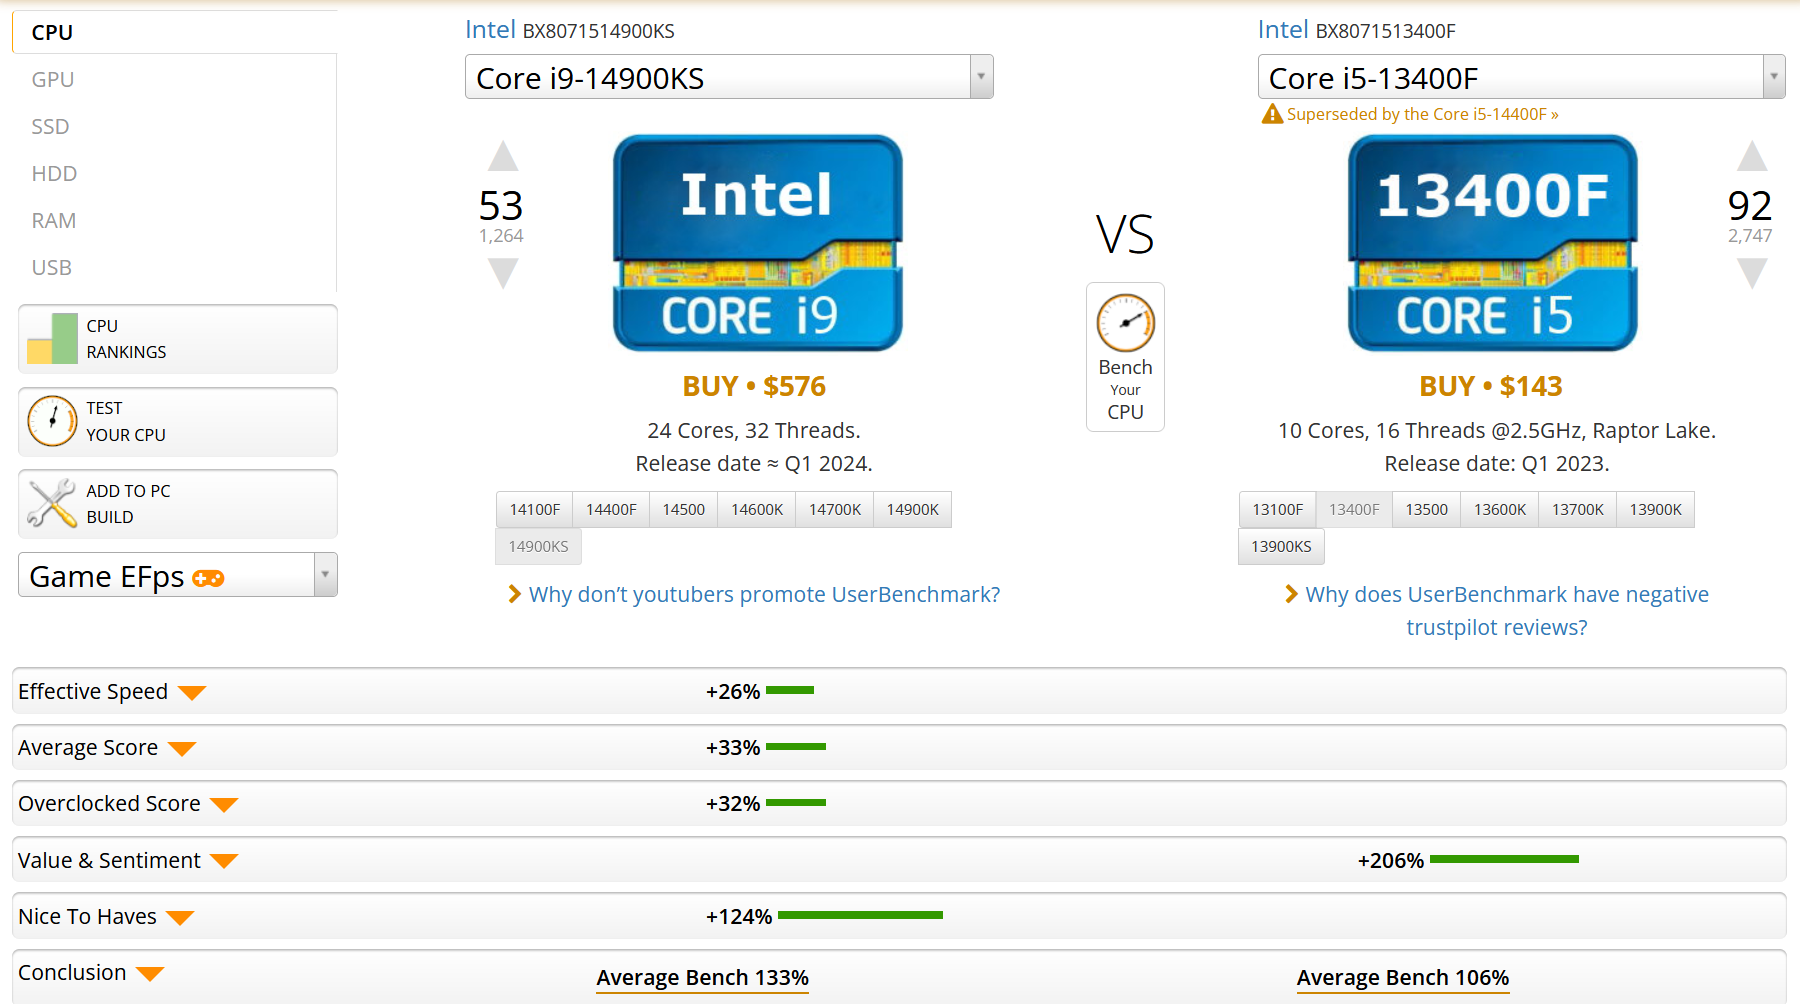
Task: Click the Average Bench 133% link
Action: point(703,978)
